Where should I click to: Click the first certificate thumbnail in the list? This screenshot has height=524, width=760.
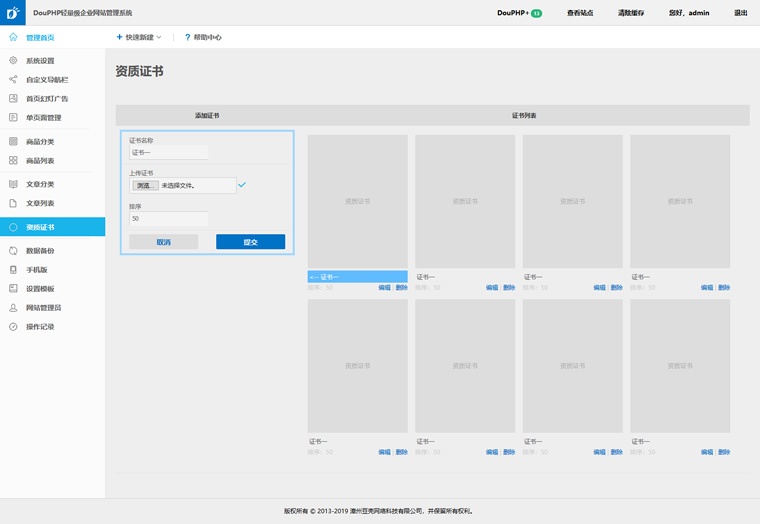tap(357, 201)
